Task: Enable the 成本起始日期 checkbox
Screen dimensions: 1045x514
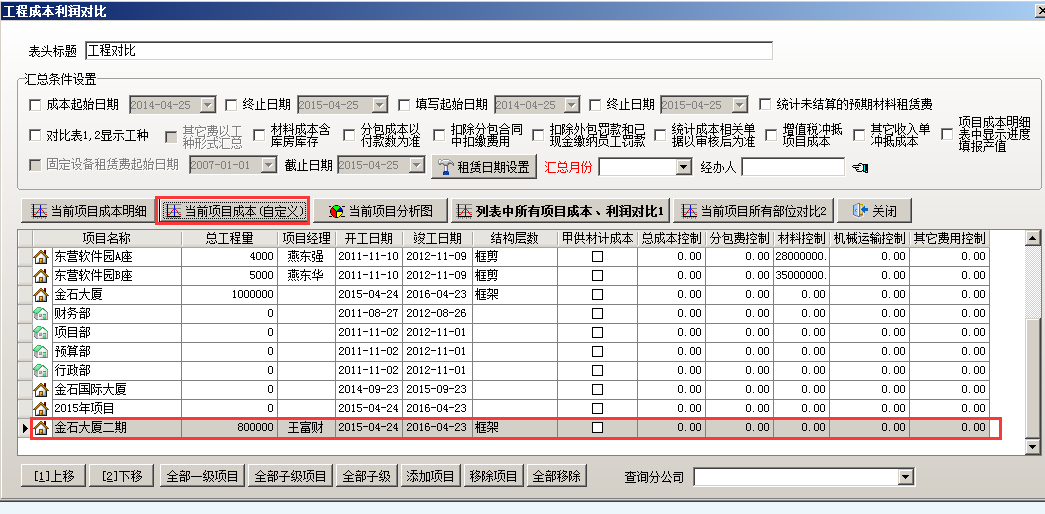Action: [x=36, y=104]
